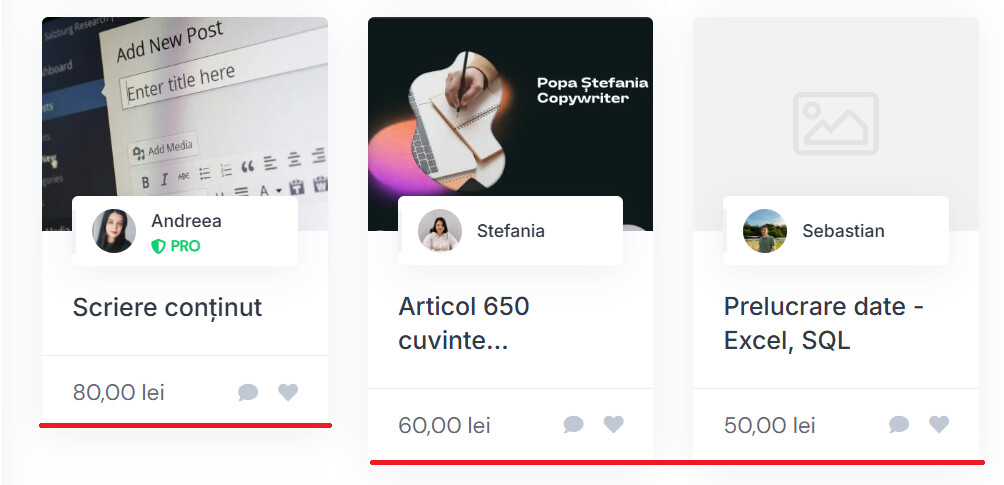Open Stefania's profile avatar
Screen dimensions: 1004x485
440,230
